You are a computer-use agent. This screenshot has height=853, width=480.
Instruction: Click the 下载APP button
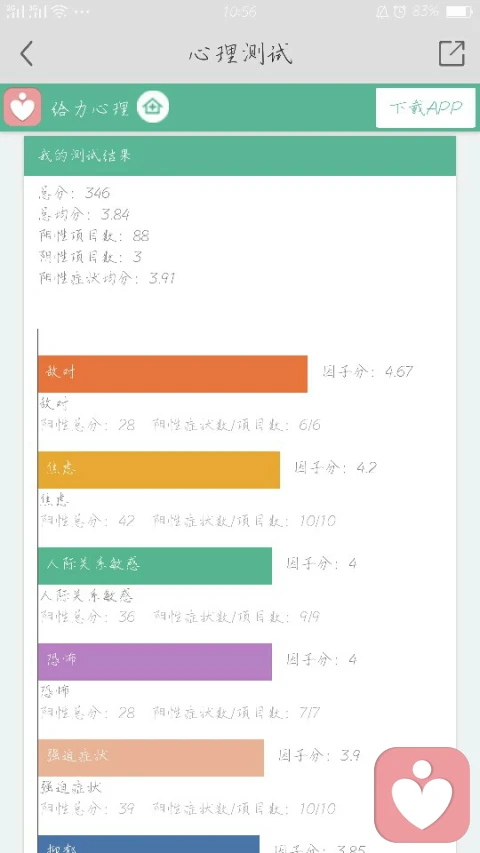pyautogui.click(x=426, y=107)
